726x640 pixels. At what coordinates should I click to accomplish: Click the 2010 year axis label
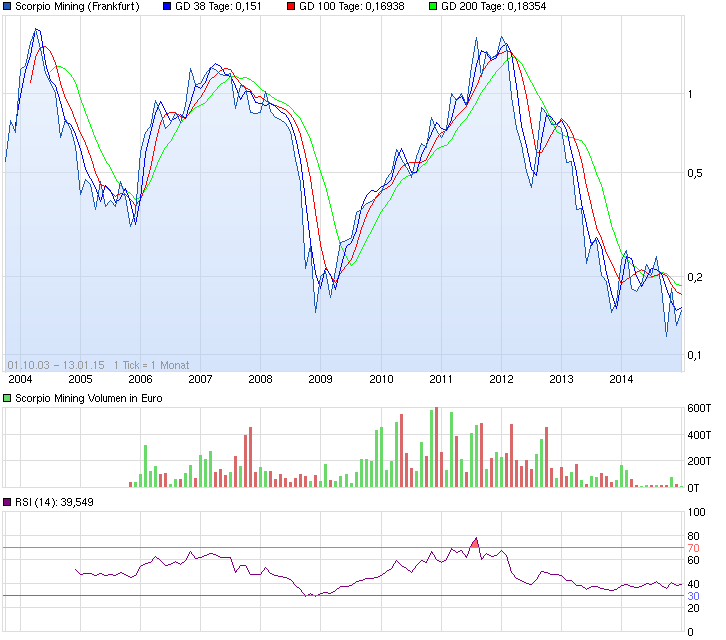(381, 379)
